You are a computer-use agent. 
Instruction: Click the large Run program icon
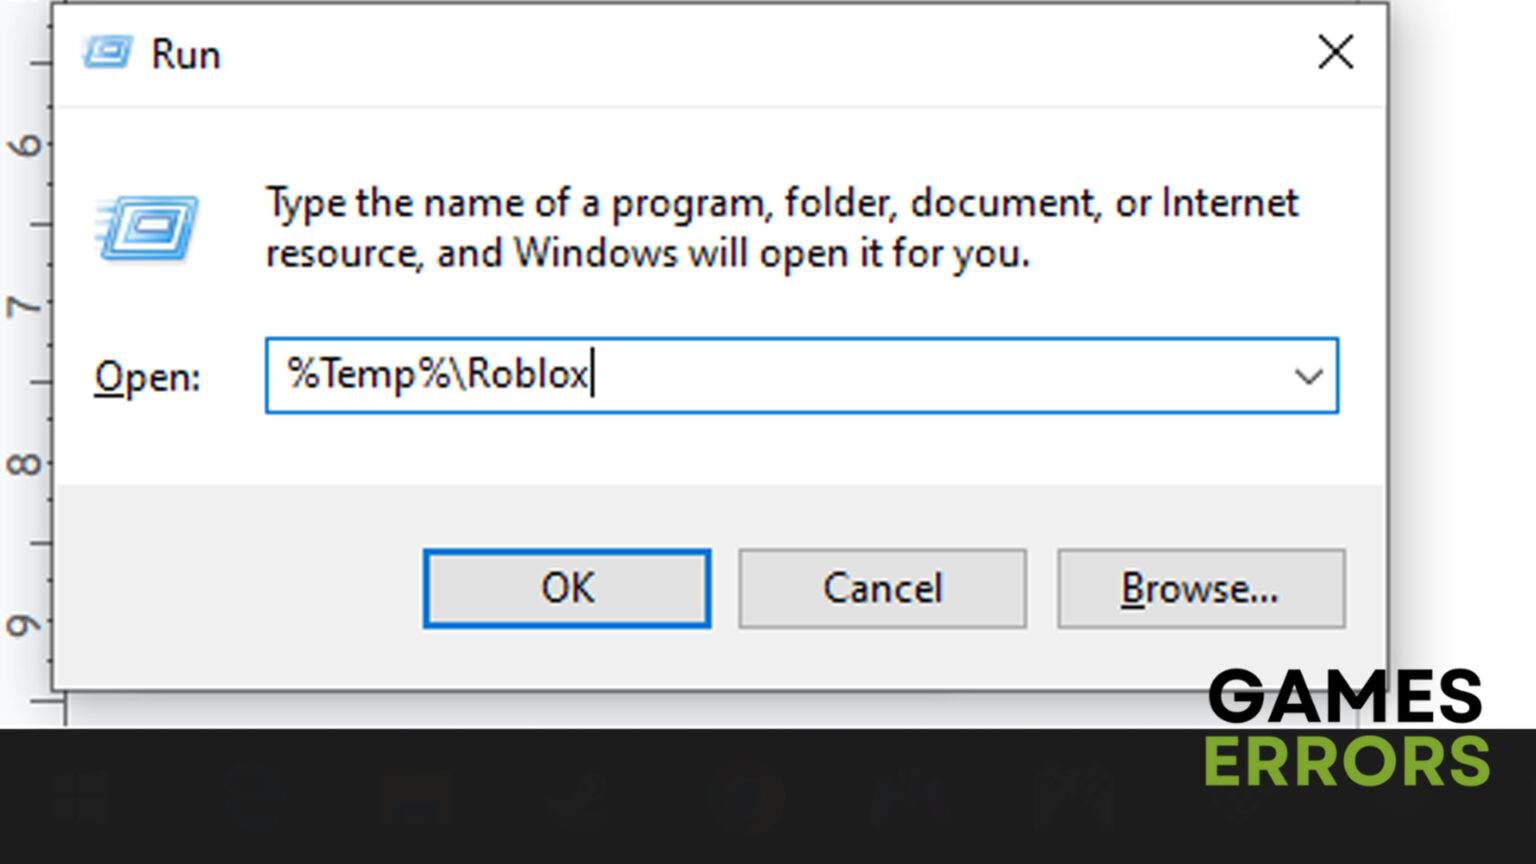coord(145,228)
